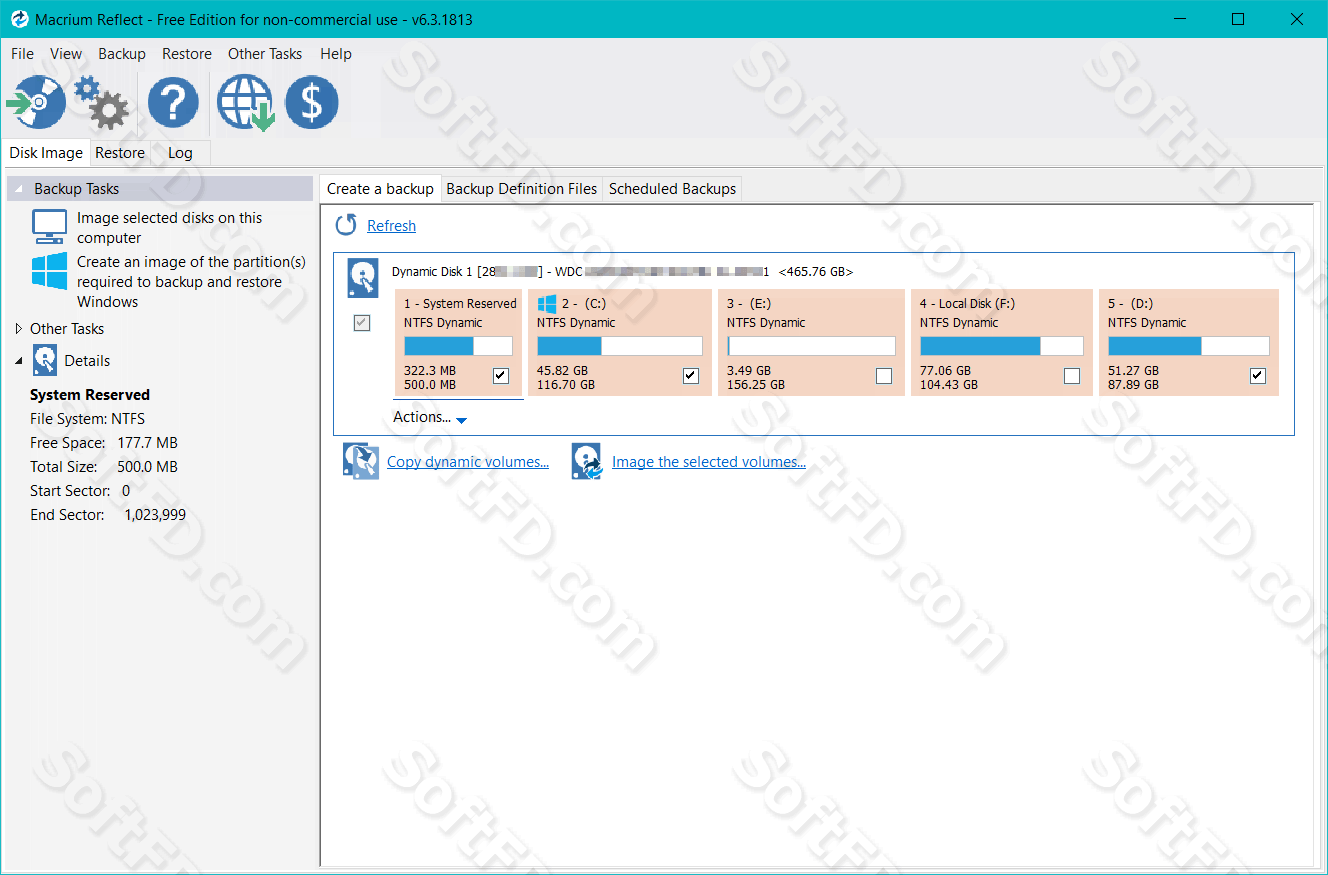Select the '5 - (D:)' partition label
This screenshot has height=875, width=1328.
1131,303
